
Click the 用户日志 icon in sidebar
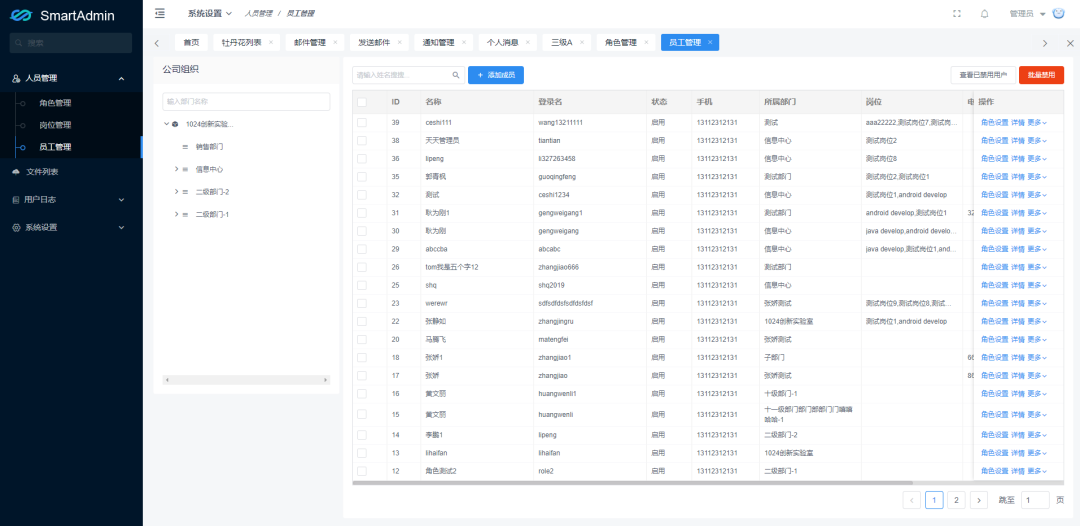17,200
